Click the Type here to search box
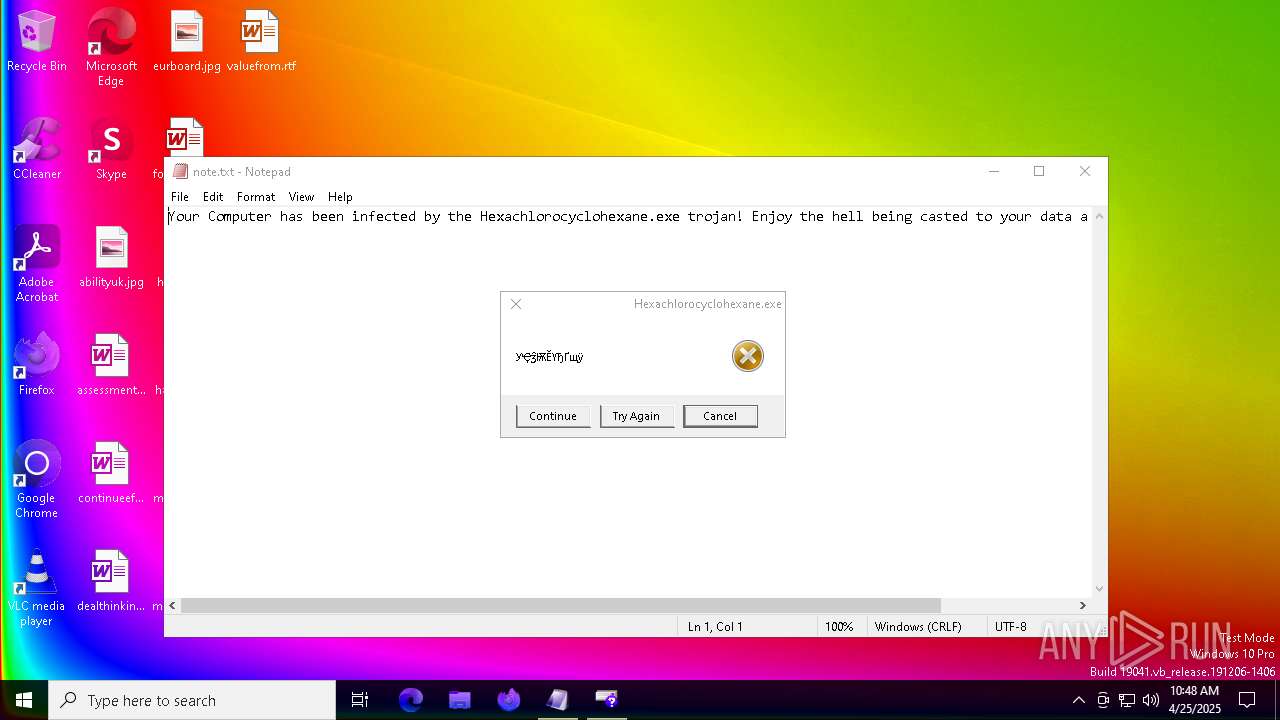This screenshot has height=720, width=1280. click(192, 700)
